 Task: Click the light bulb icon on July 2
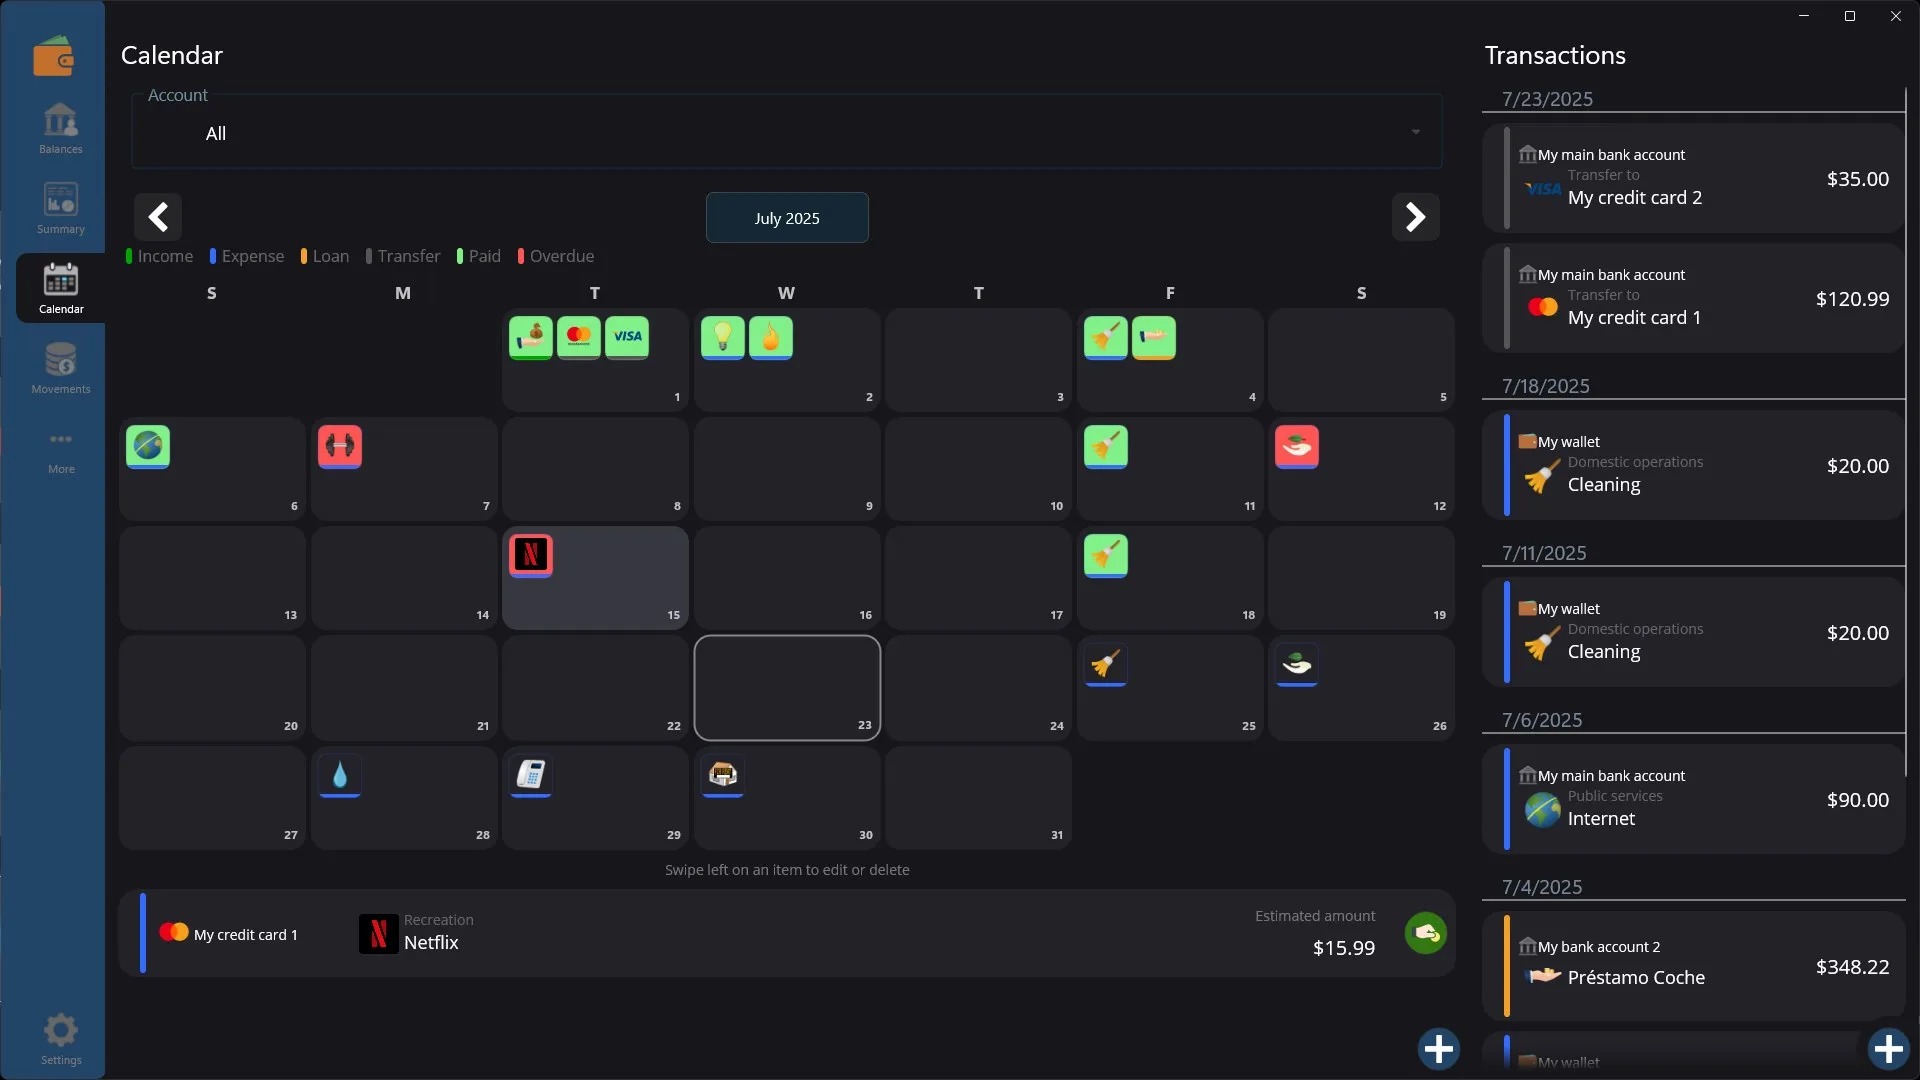tap(722, 337)
